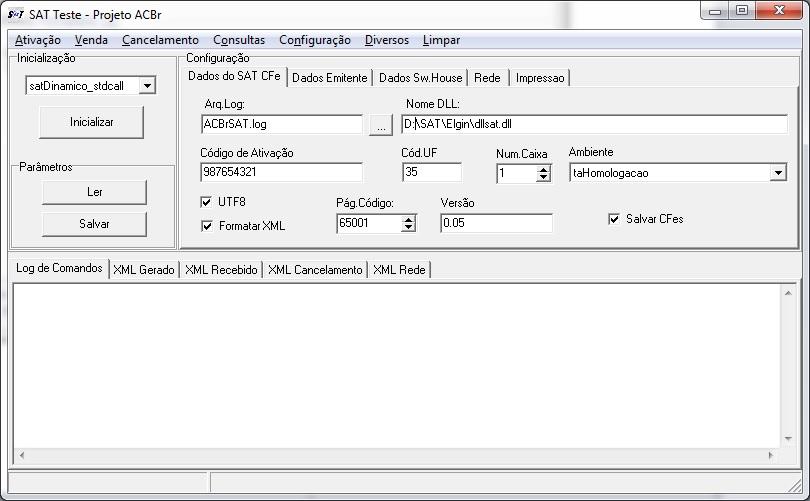Click inside the command log text area
This screenshot has width=810, height=501.
(x=397, y=366)
